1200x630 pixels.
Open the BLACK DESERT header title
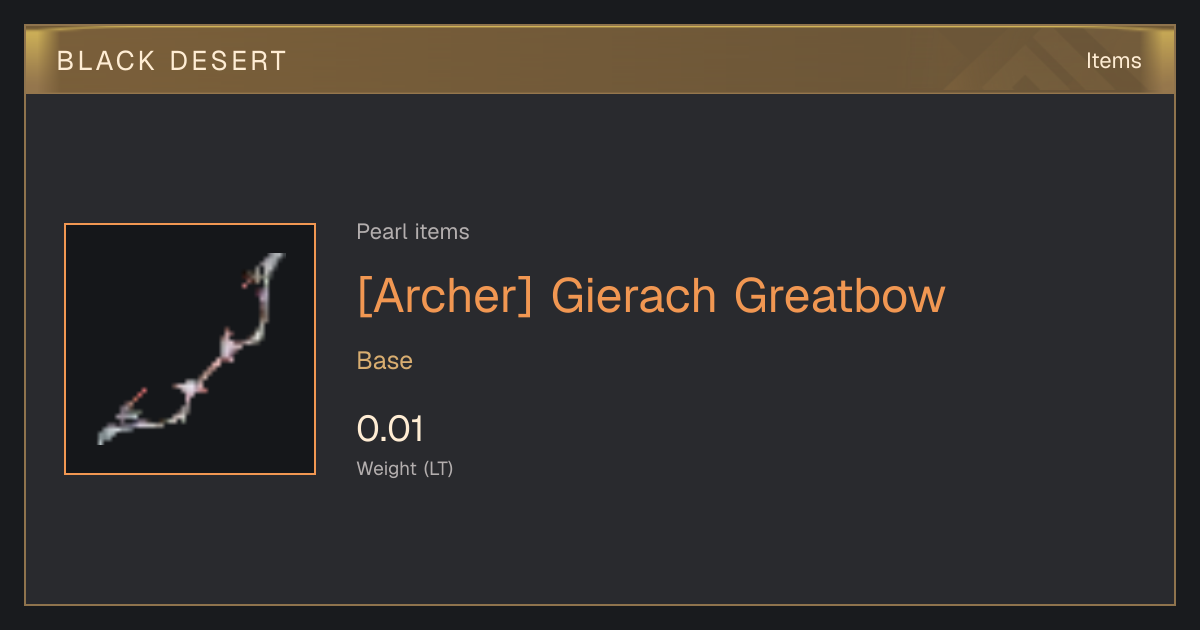172,61
